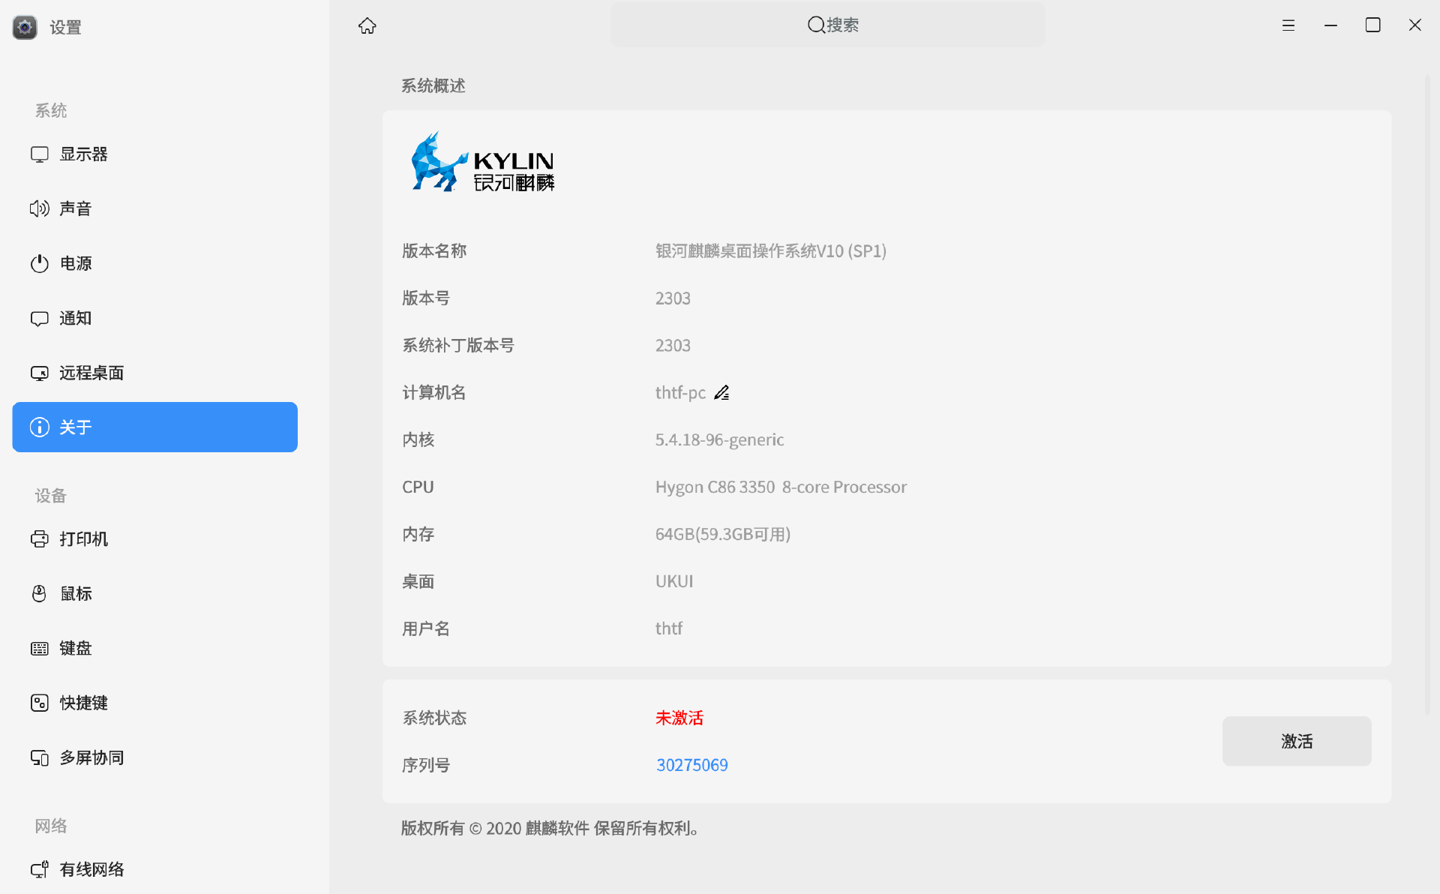Select 快捷键 shortcuts in sidebar

coord(83,703)
